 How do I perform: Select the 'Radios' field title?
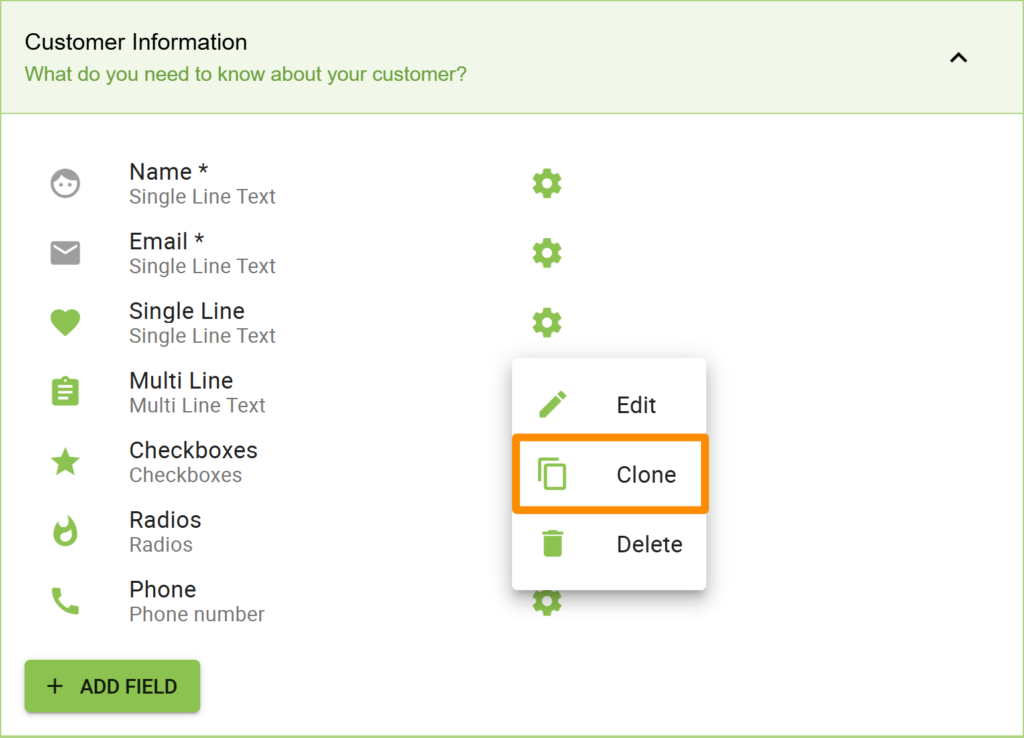click(x=165, y=520)
